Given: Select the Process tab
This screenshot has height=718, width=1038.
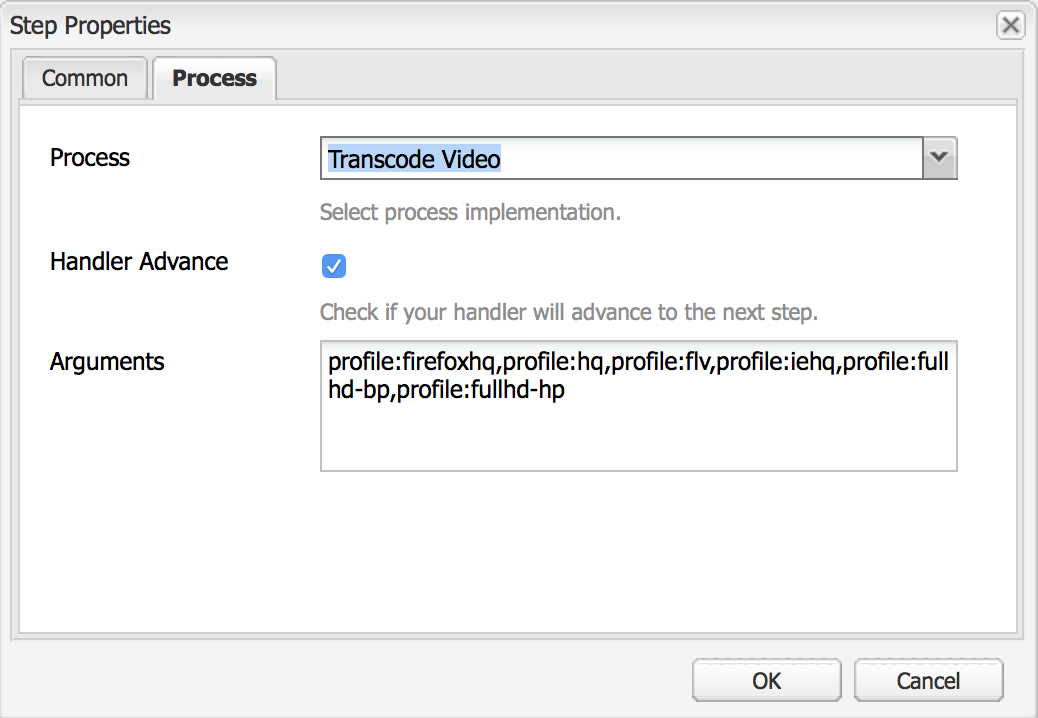Looking at the screenshot, I should [x=214, y=78].
